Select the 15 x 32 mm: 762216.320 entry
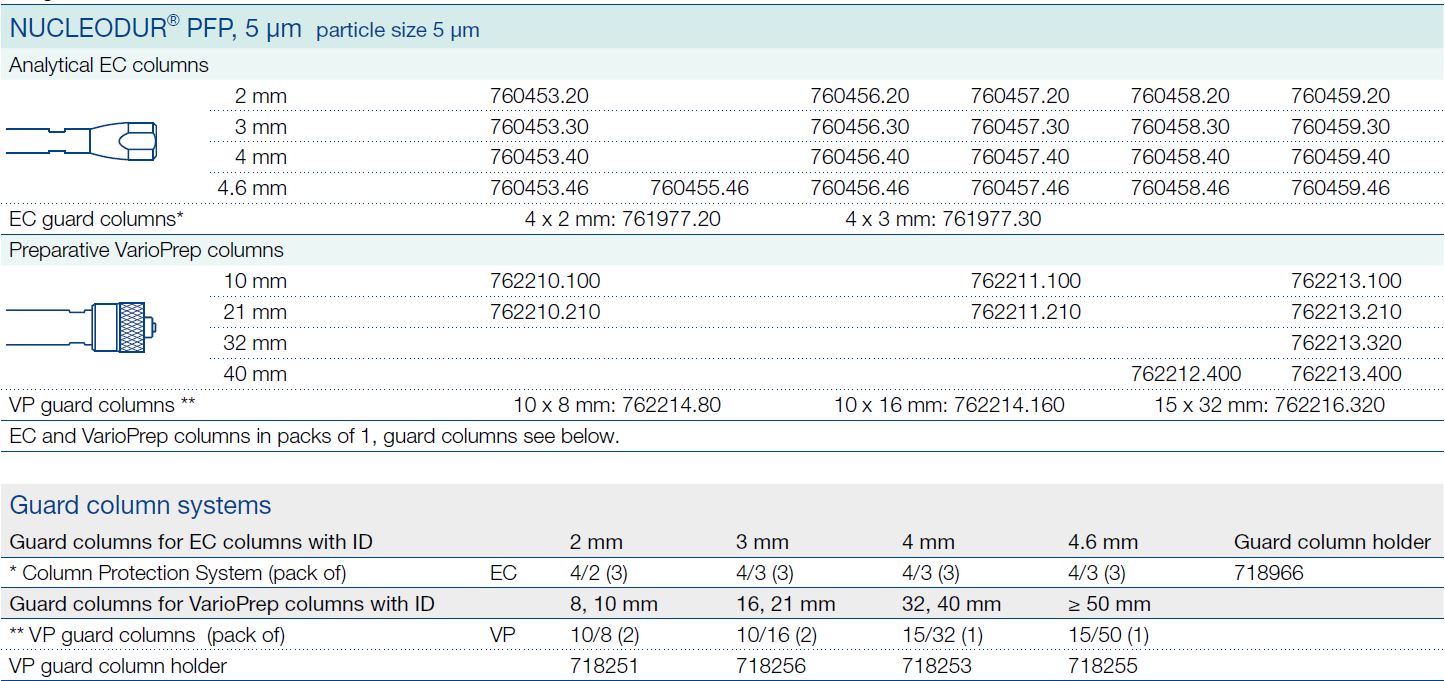 1269,405
